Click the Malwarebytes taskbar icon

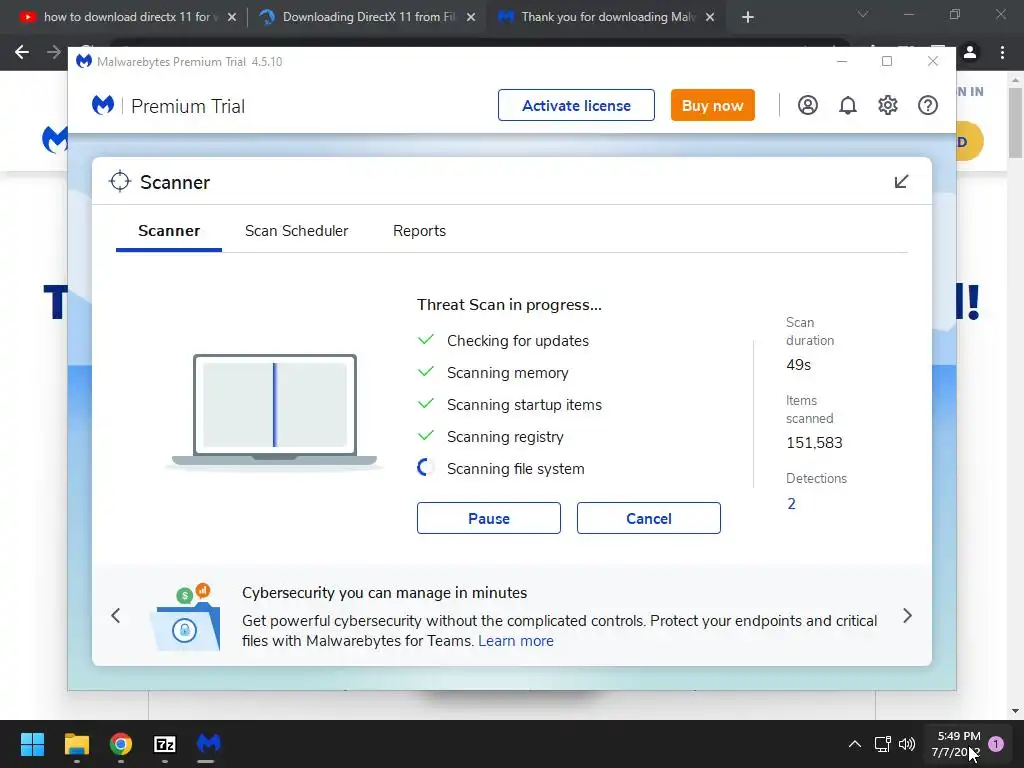click(208, 743)
